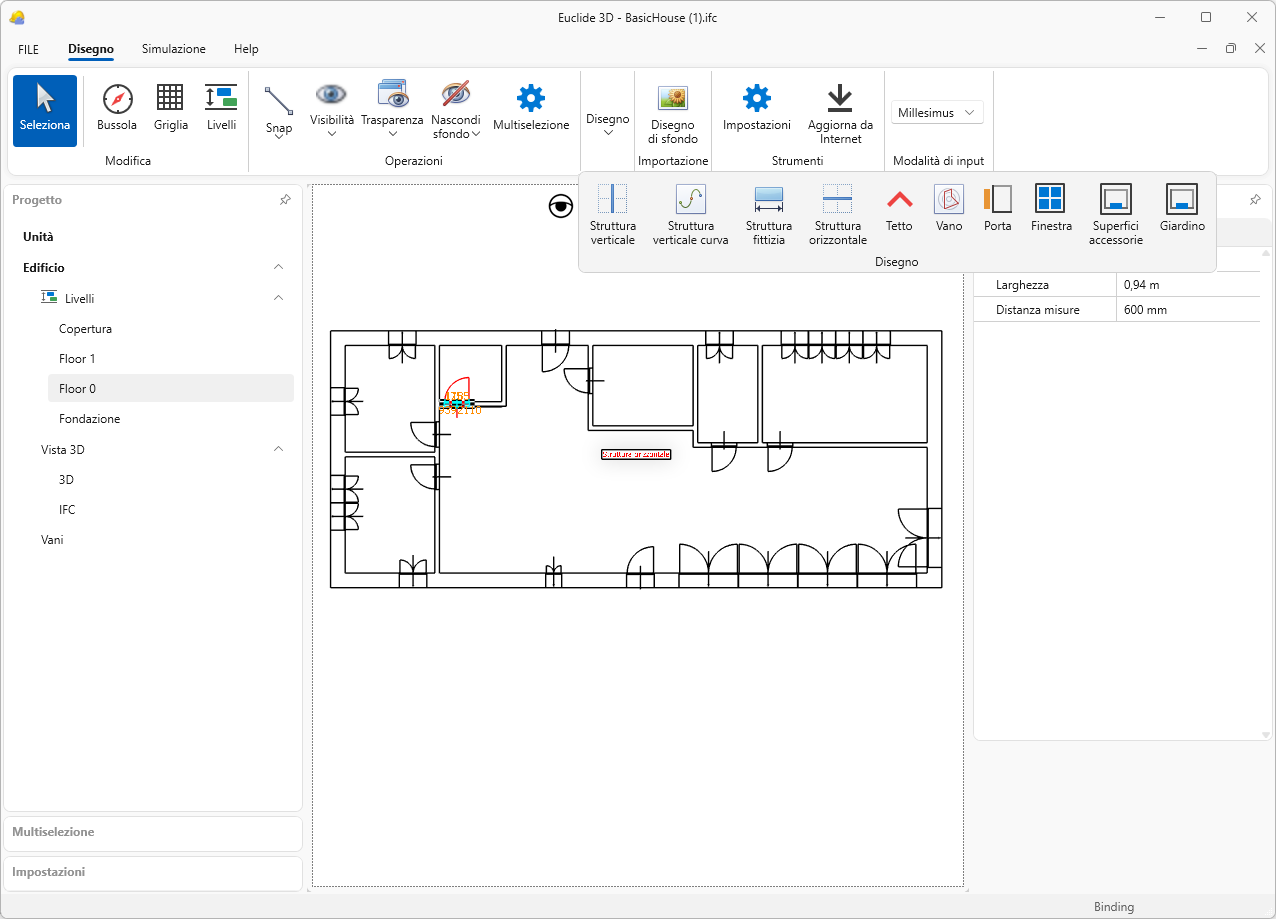The width and height of the screenshot is (1276, 919).
Task: Toggle Multiselezione mode in ribbon
Action: tap(531, 108)
